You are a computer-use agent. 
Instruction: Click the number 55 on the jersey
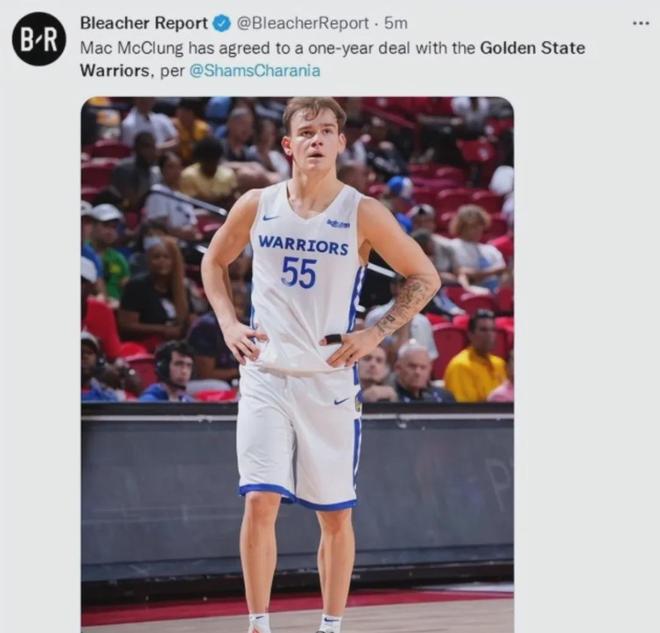tap(298, 272)
